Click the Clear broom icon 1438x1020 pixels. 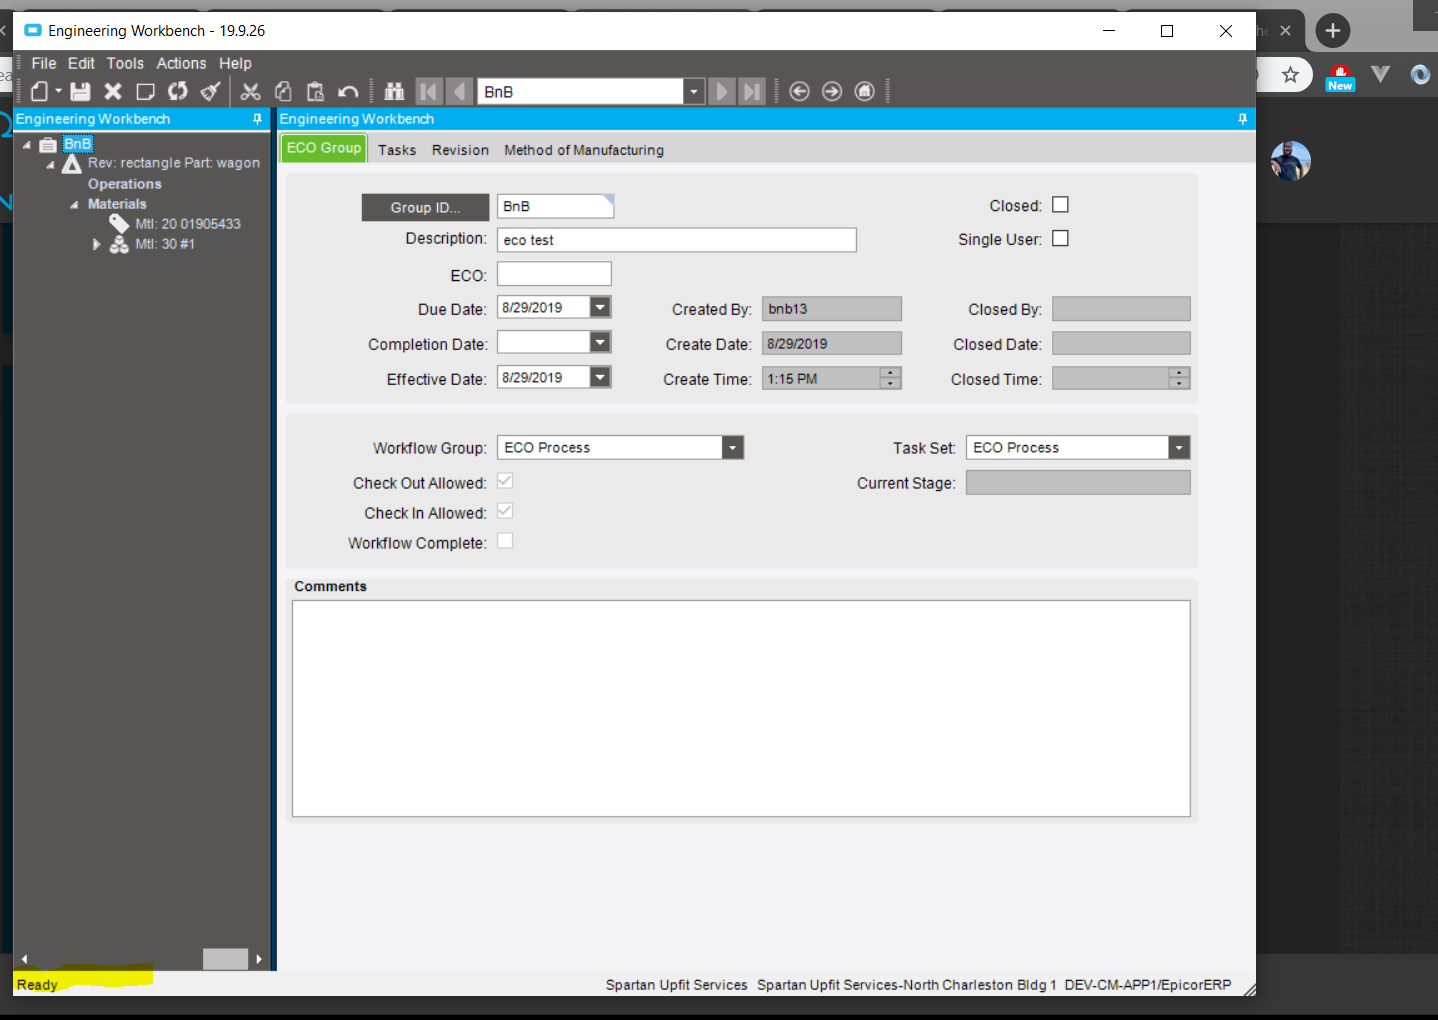click(210, 91)
